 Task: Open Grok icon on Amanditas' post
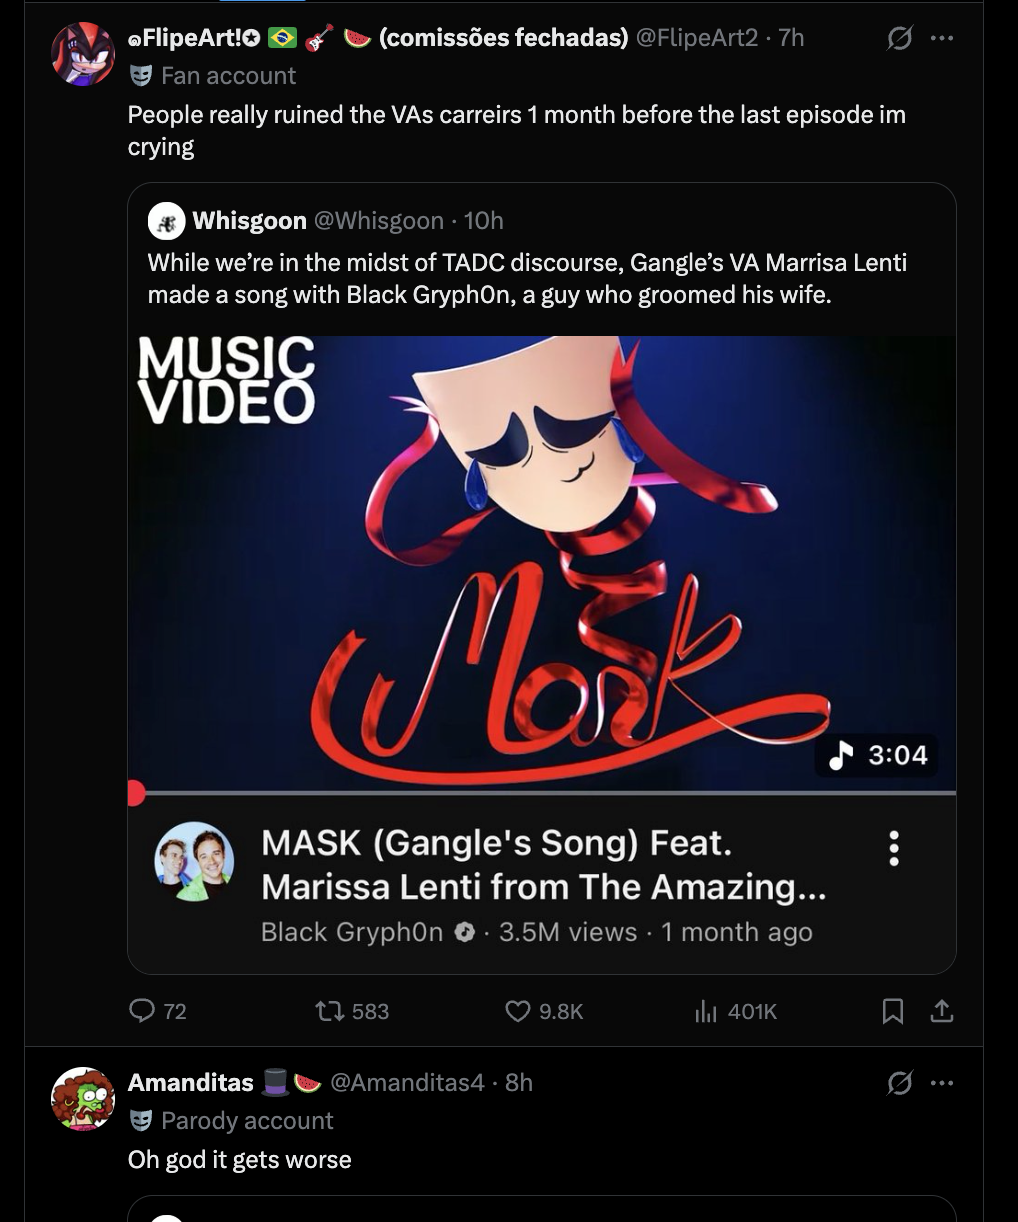point(899,1082)
